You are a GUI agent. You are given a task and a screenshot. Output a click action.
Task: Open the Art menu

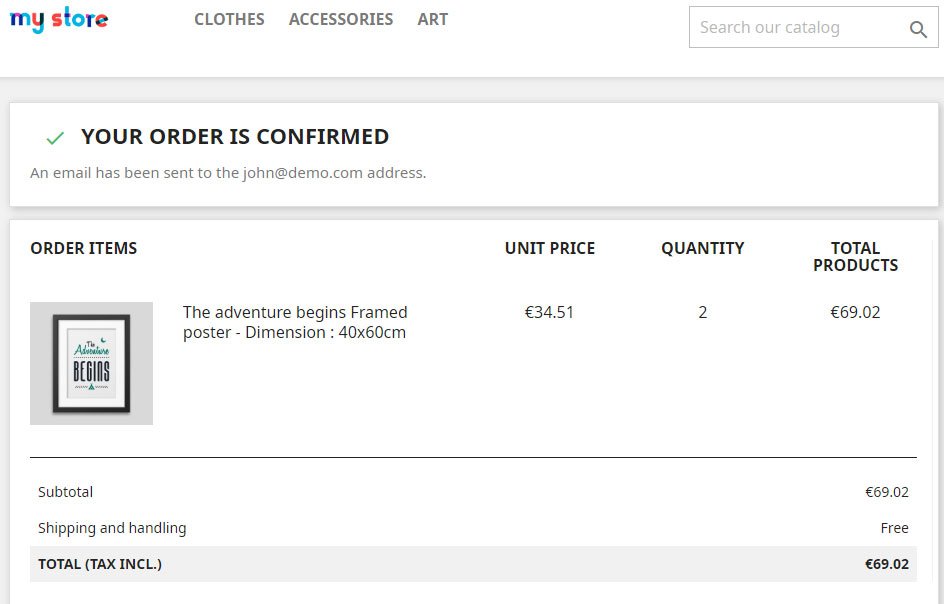click(433, 19)
